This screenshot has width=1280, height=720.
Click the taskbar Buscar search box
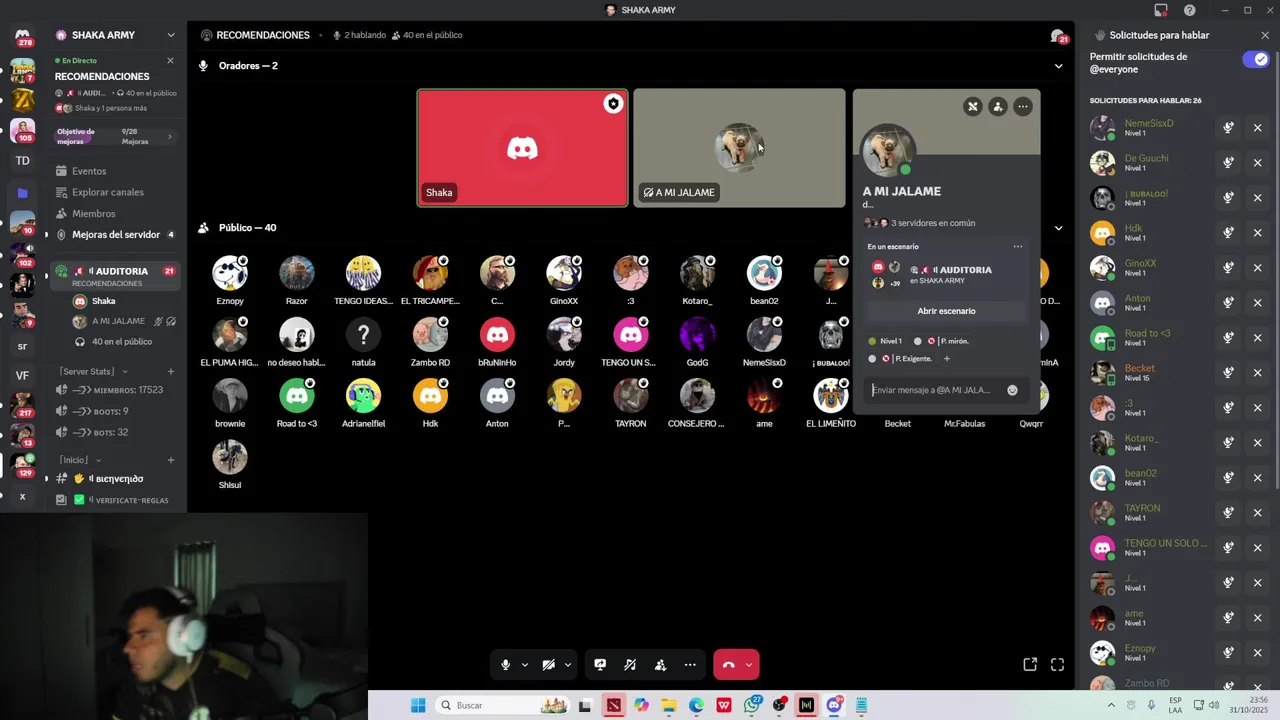click(503, 705)
